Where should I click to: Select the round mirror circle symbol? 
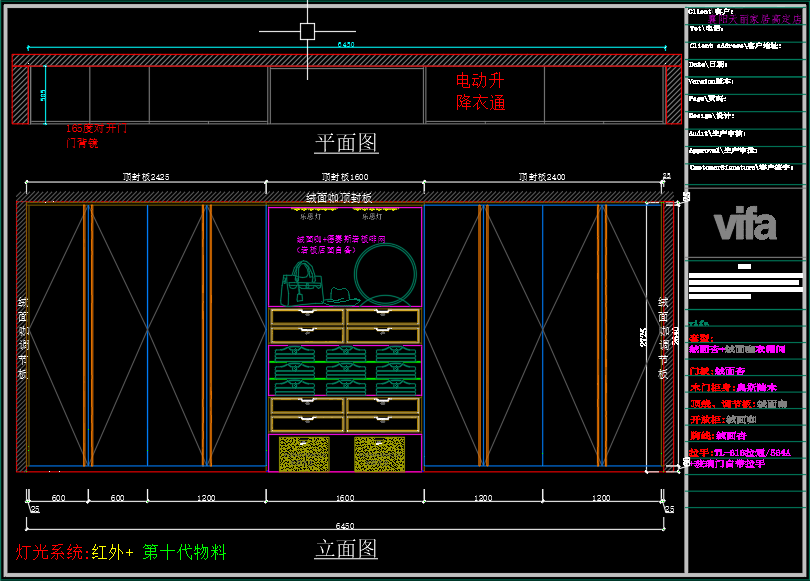[x=385, y=274]
